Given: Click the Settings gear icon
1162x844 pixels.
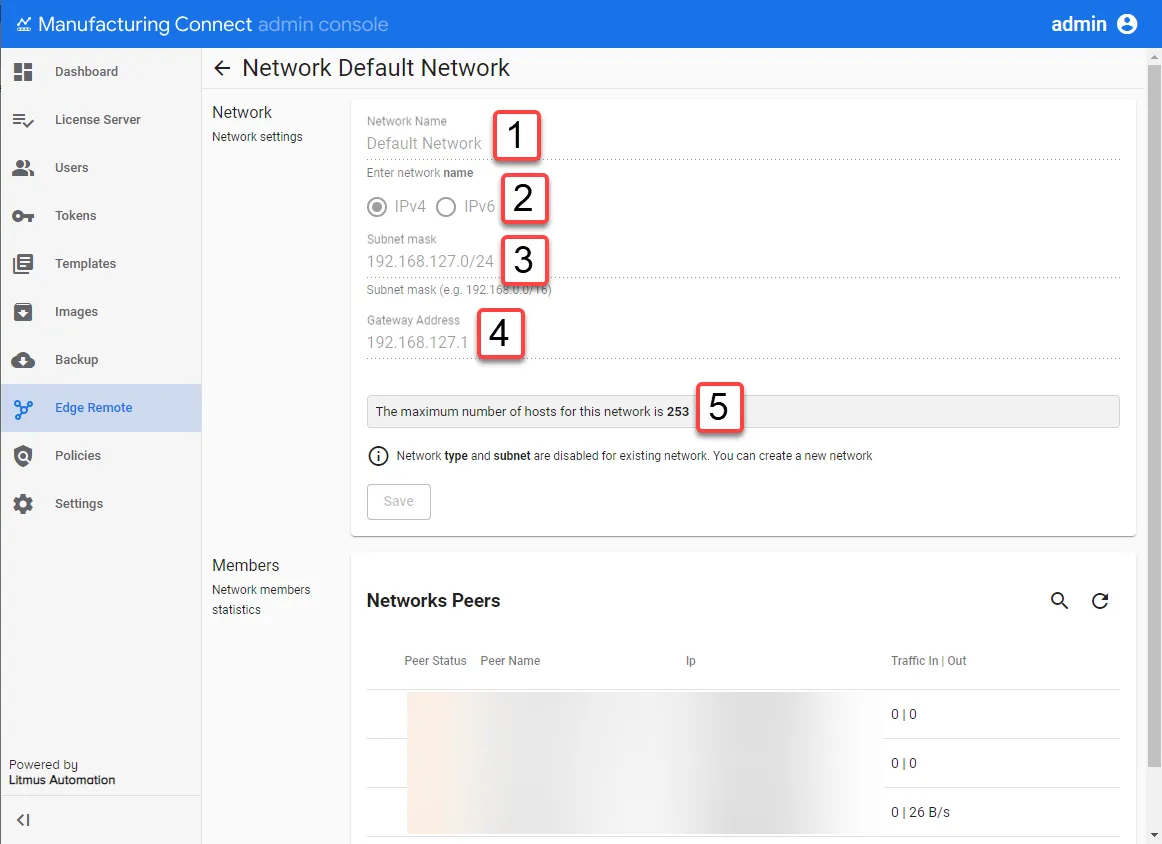Looking at the screenshot, I should tap(23, 504).
